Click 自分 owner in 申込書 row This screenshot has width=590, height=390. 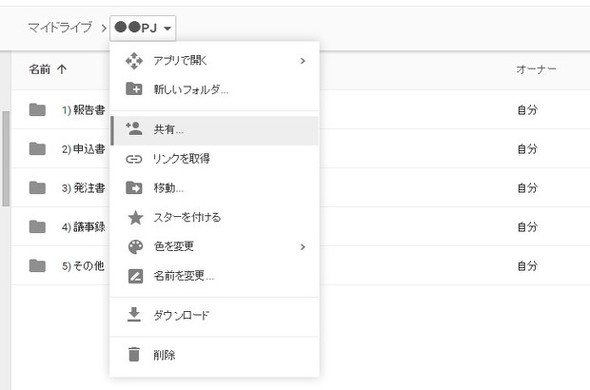[528, 149]
